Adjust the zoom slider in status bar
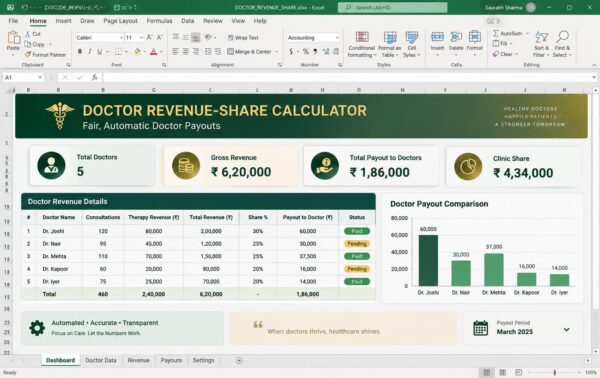This screenshot has width=600, height=378. point(554,372)
